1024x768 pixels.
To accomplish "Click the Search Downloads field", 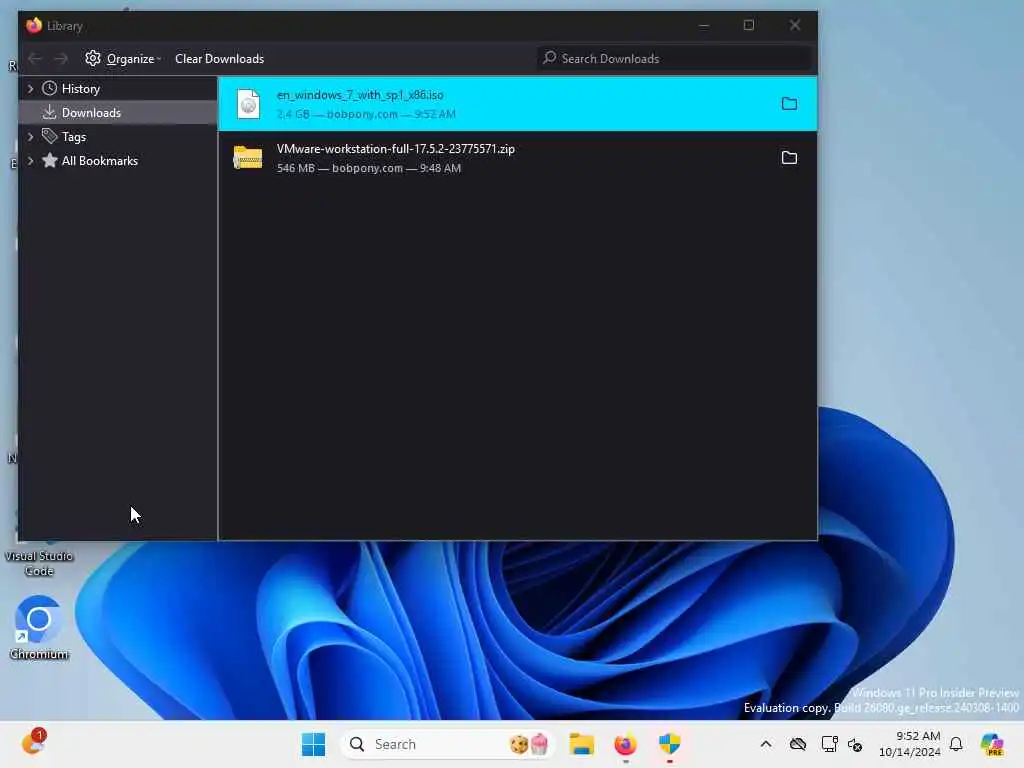I will point(674,58).
